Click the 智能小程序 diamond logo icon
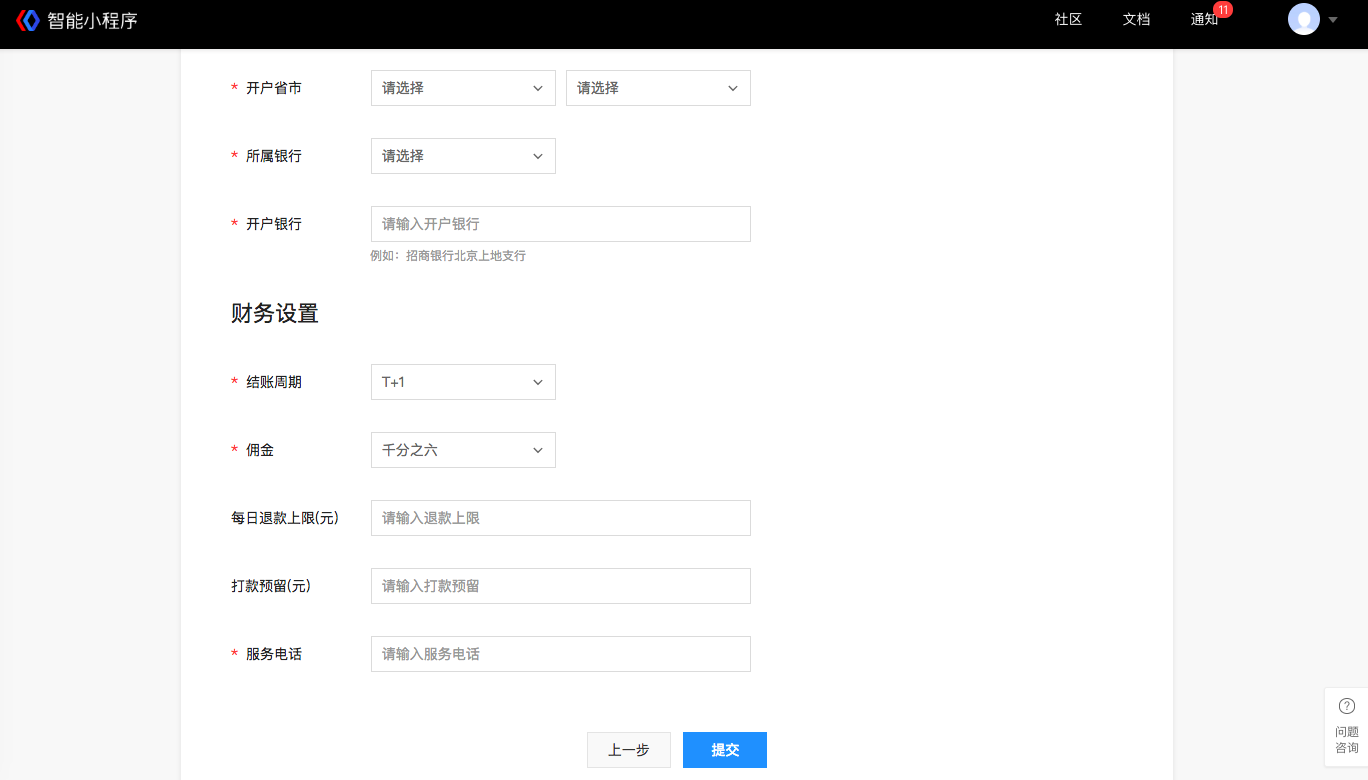 click(28, 19)
